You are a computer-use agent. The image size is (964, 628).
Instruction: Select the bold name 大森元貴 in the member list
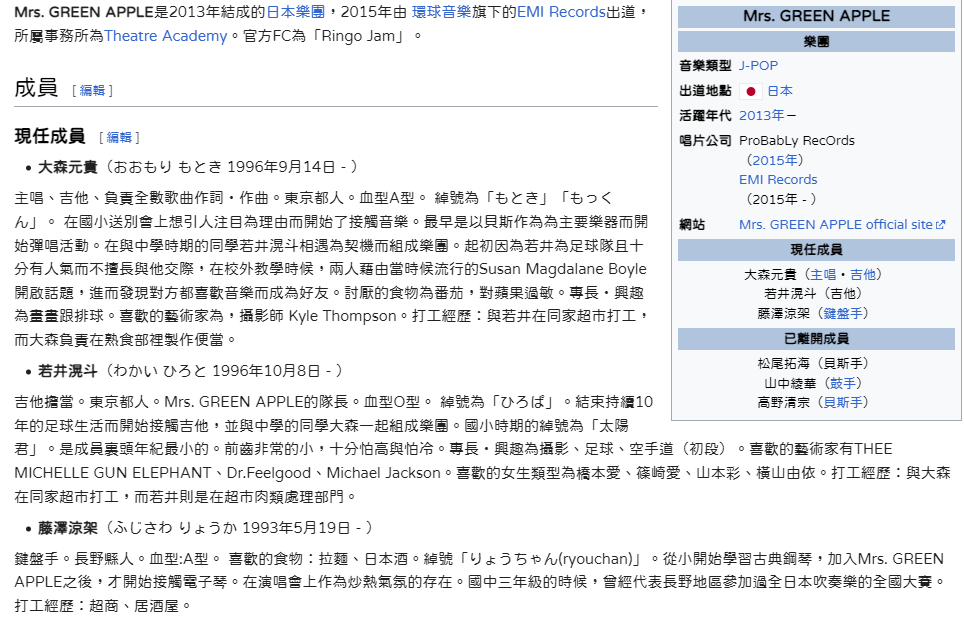[x=68, y=167]
